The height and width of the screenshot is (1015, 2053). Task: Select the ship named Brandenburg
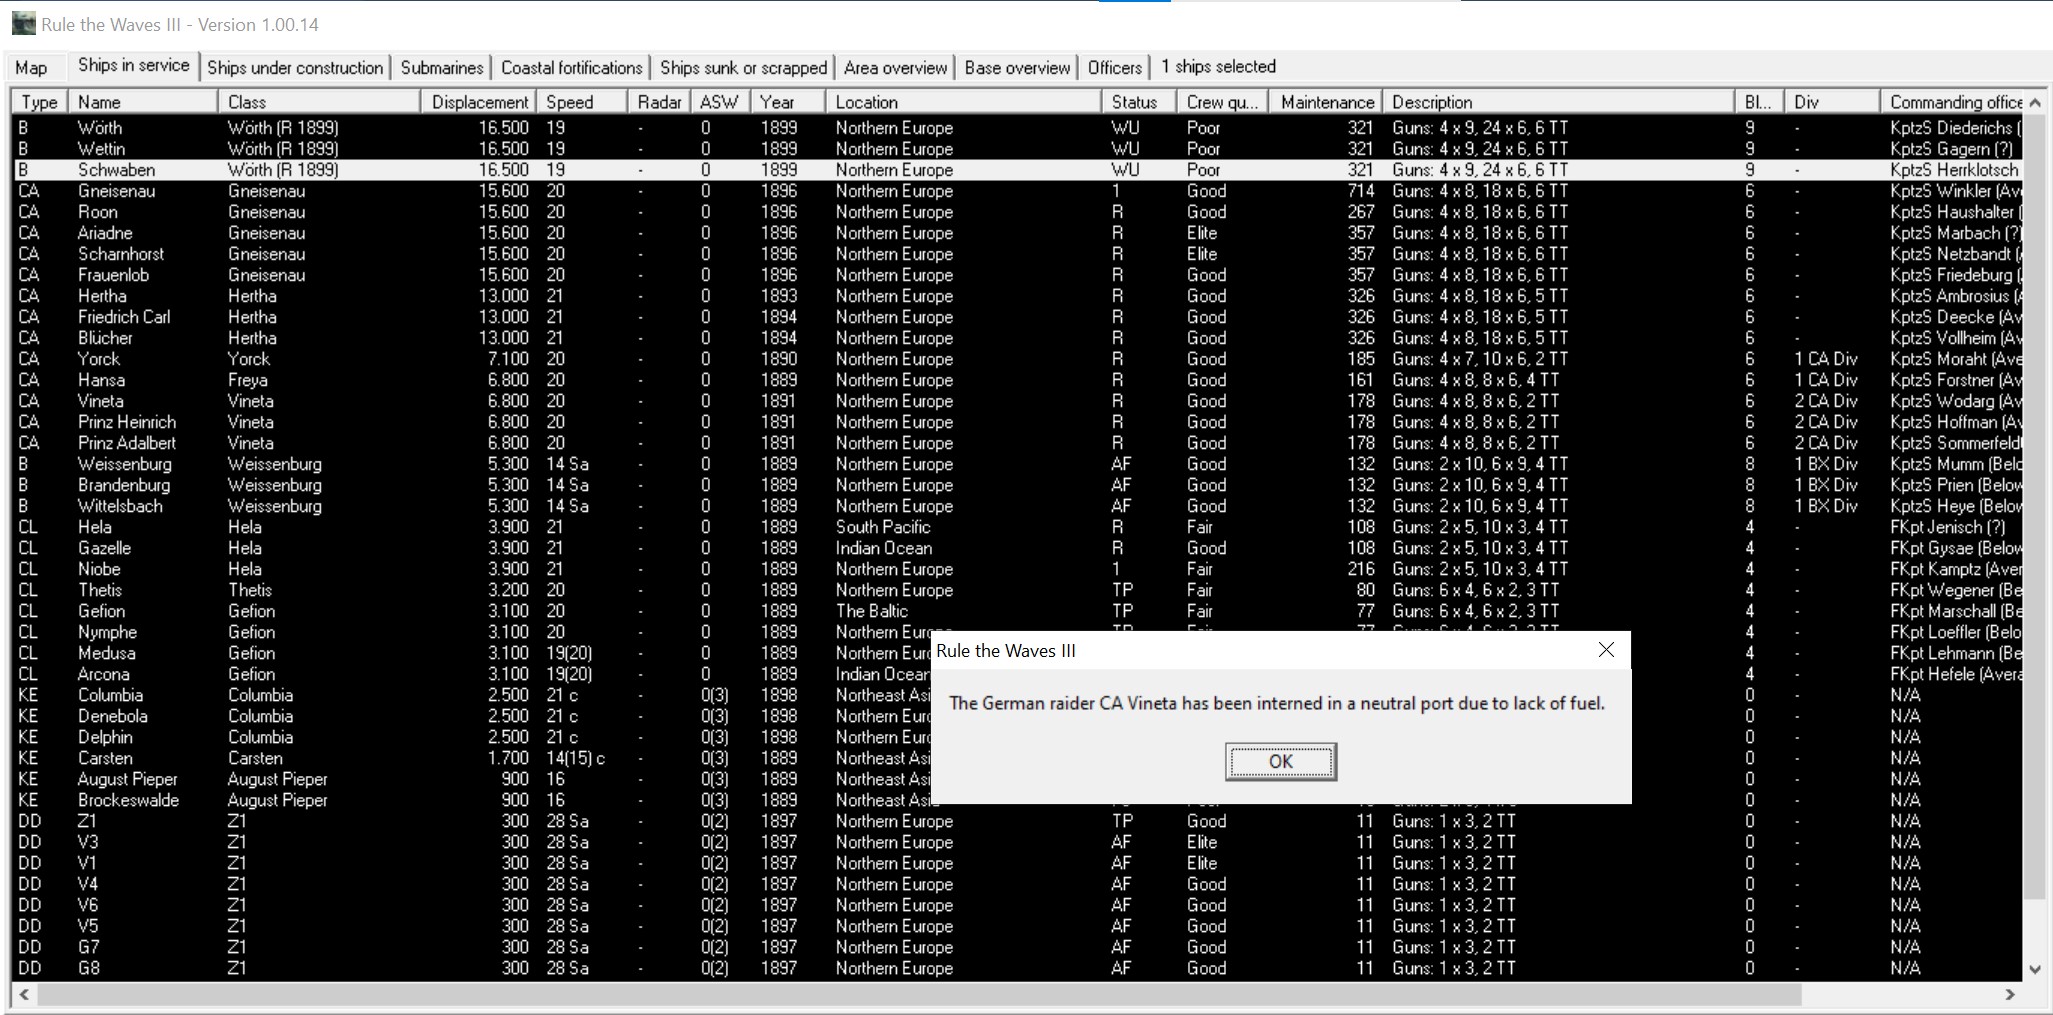(x=1016, y=485)
